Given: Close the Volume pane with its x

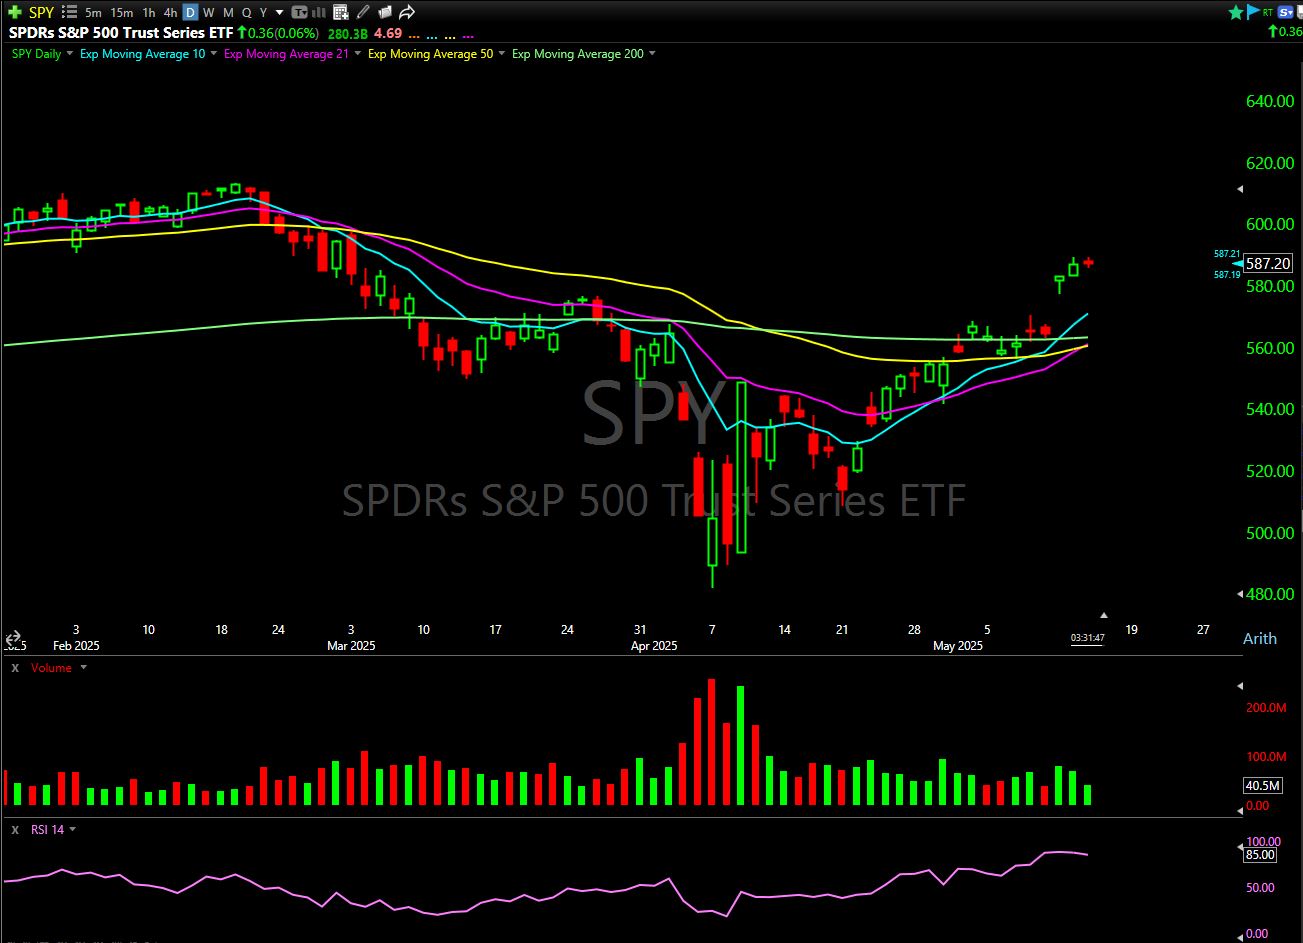Looking at the screenshot, I should coord(15,667).
